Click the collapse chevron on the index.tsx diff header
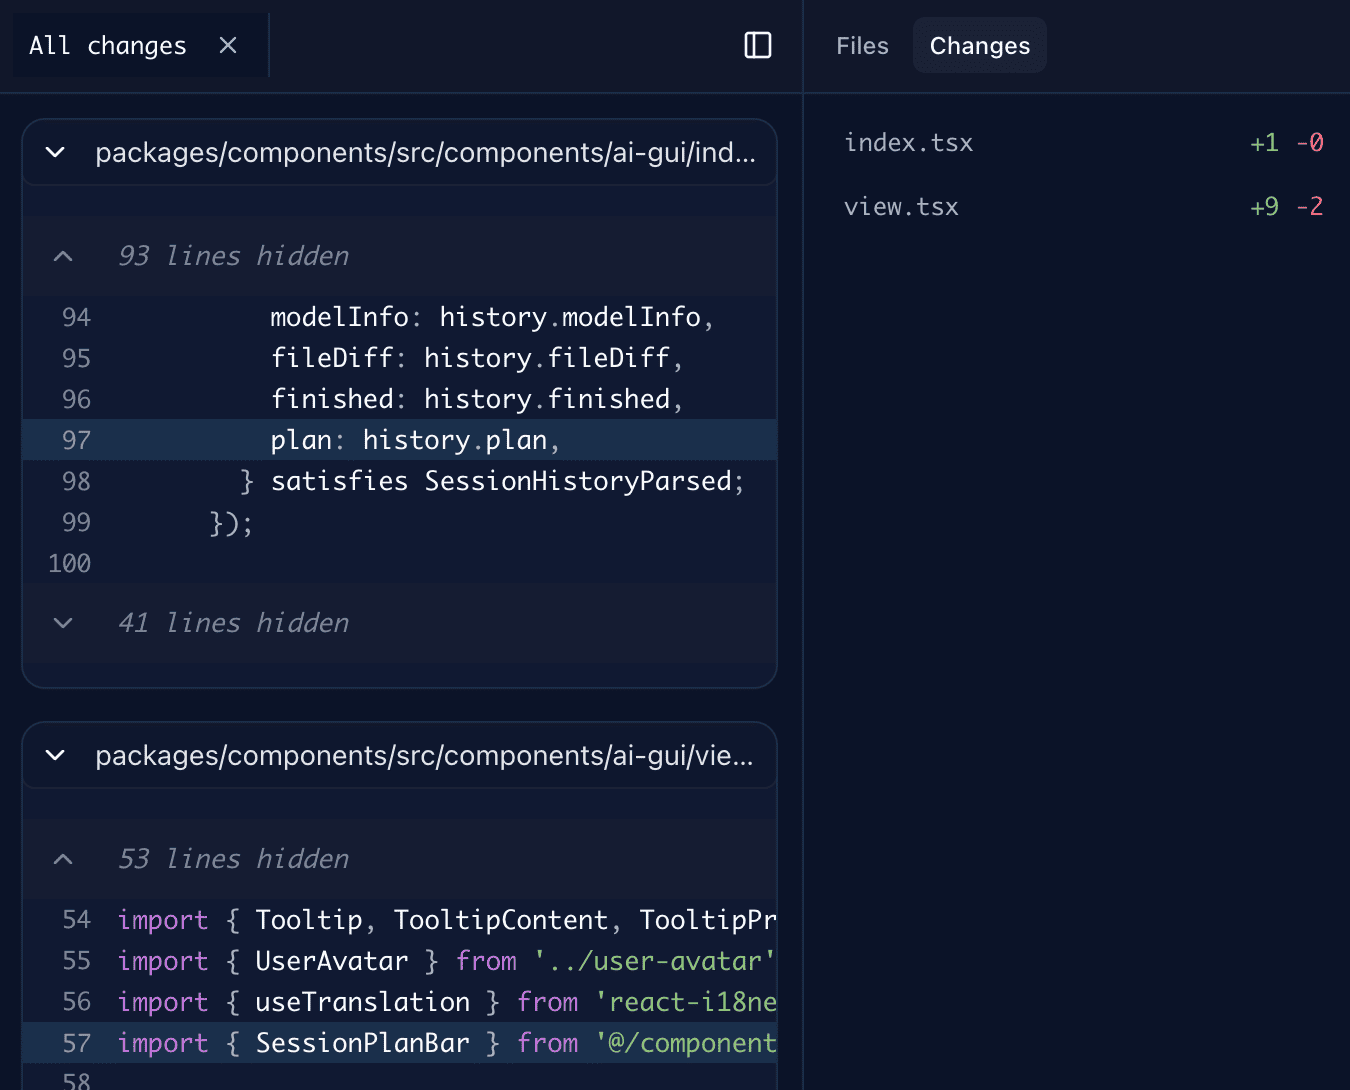1350x1090 pixels. point(55,152)
